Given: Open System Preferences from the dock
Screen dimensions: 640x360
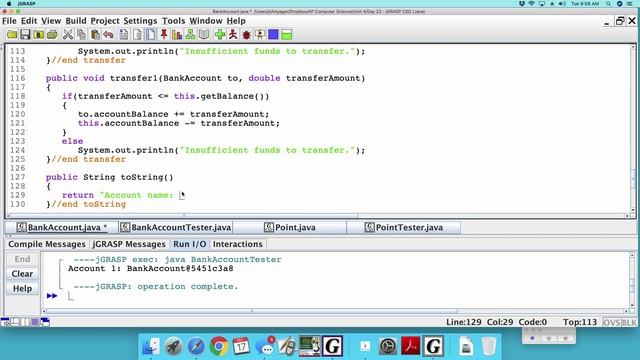Looking at the screenshot, I should [387, 347].
